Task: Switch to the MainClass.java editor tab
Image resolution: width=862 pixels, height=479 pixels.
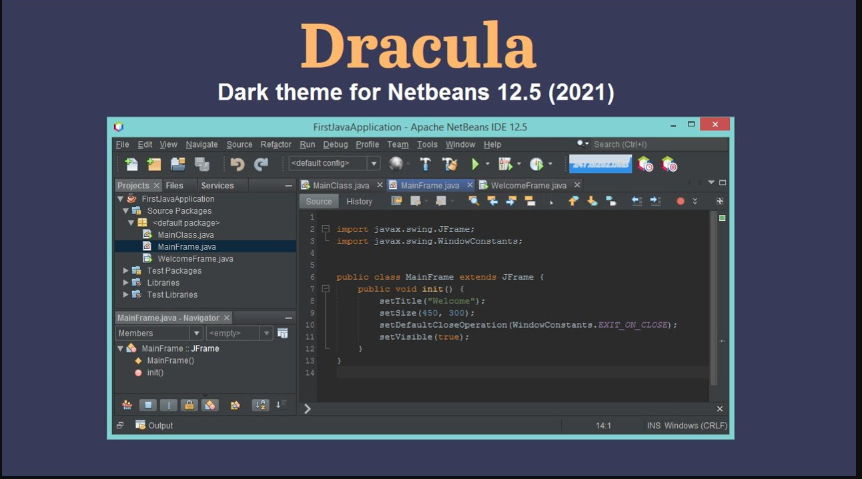Action: [x=341, y=186]
